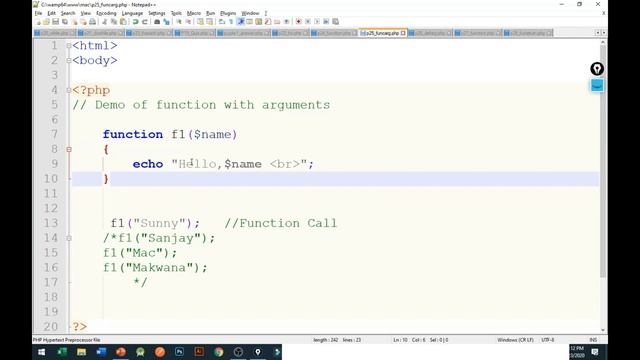Close the p25_funcarg.php tab
Viewport: 640px width, 360px height.
point(403,33)
